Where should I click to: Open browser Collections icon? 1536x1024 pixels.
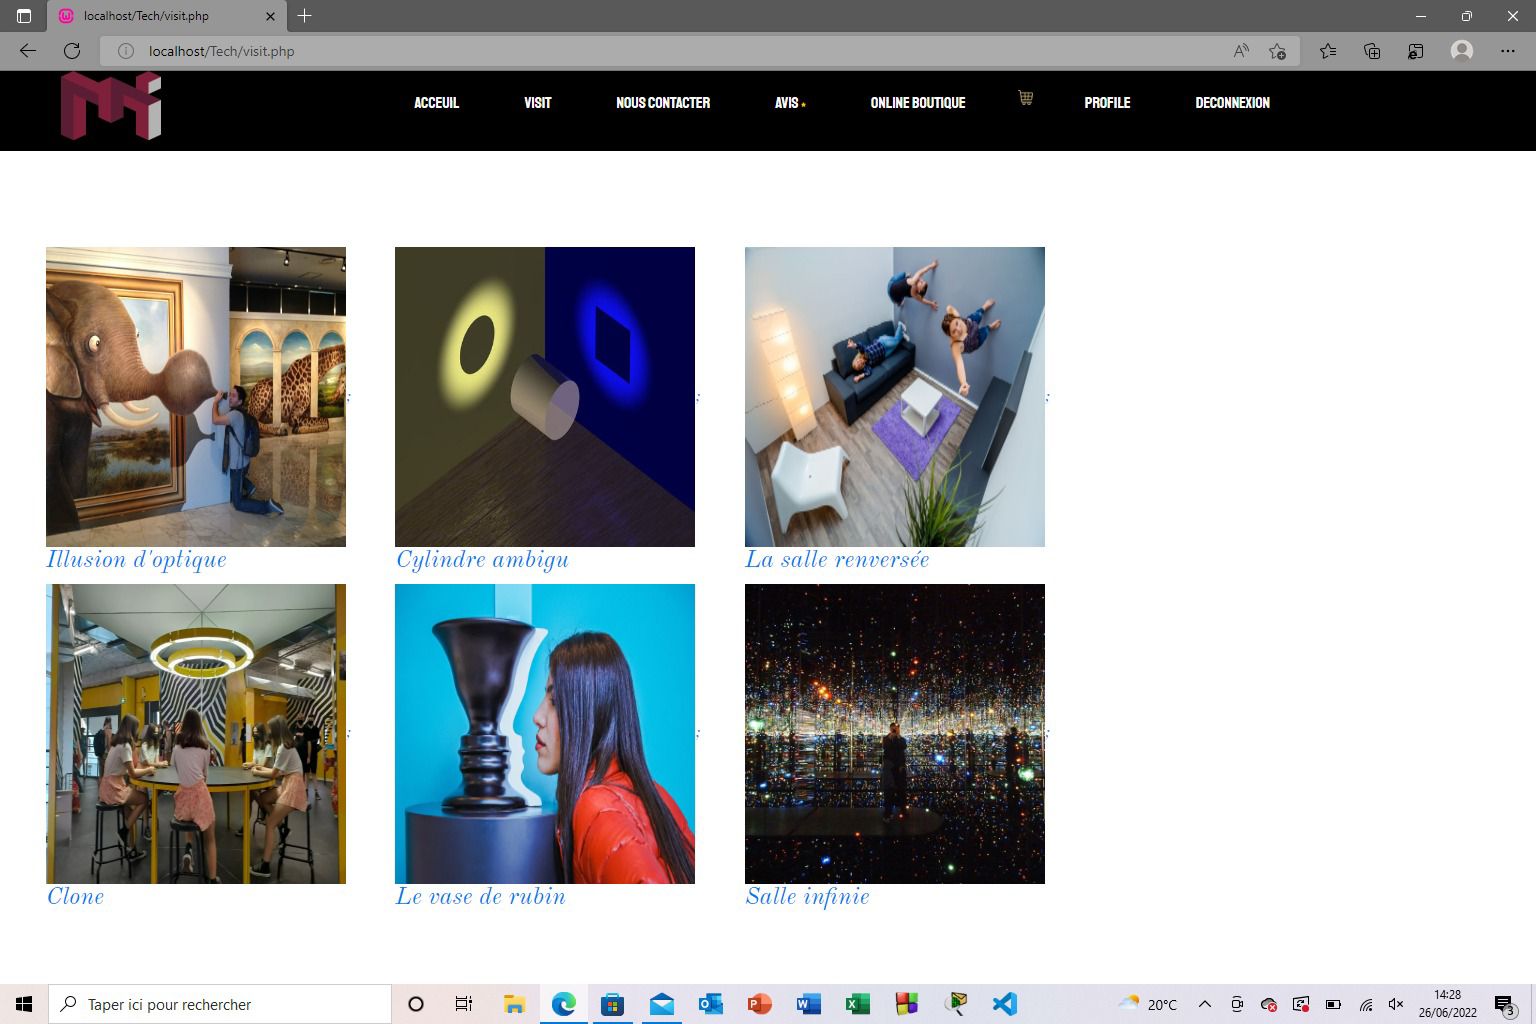pos(1372,51)
